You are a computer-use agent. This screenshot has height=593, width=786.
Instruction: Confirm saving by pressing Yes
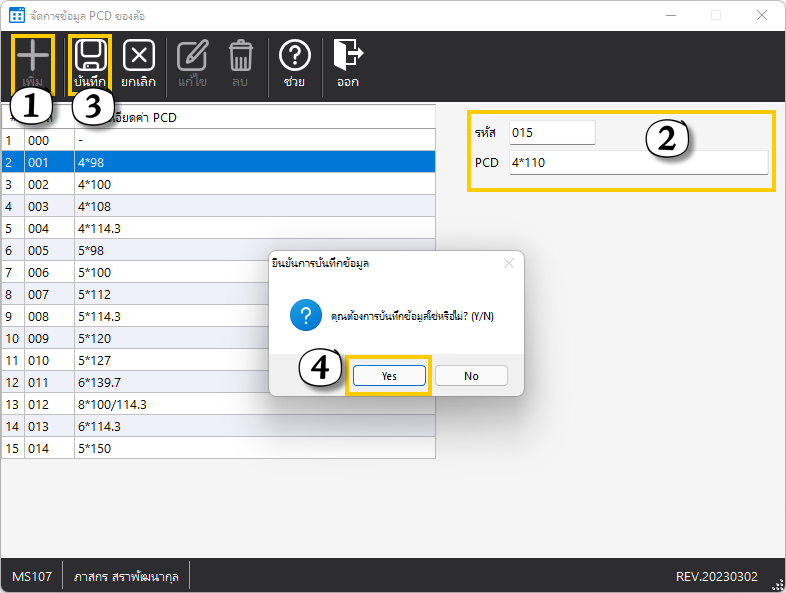pos(389,376)
